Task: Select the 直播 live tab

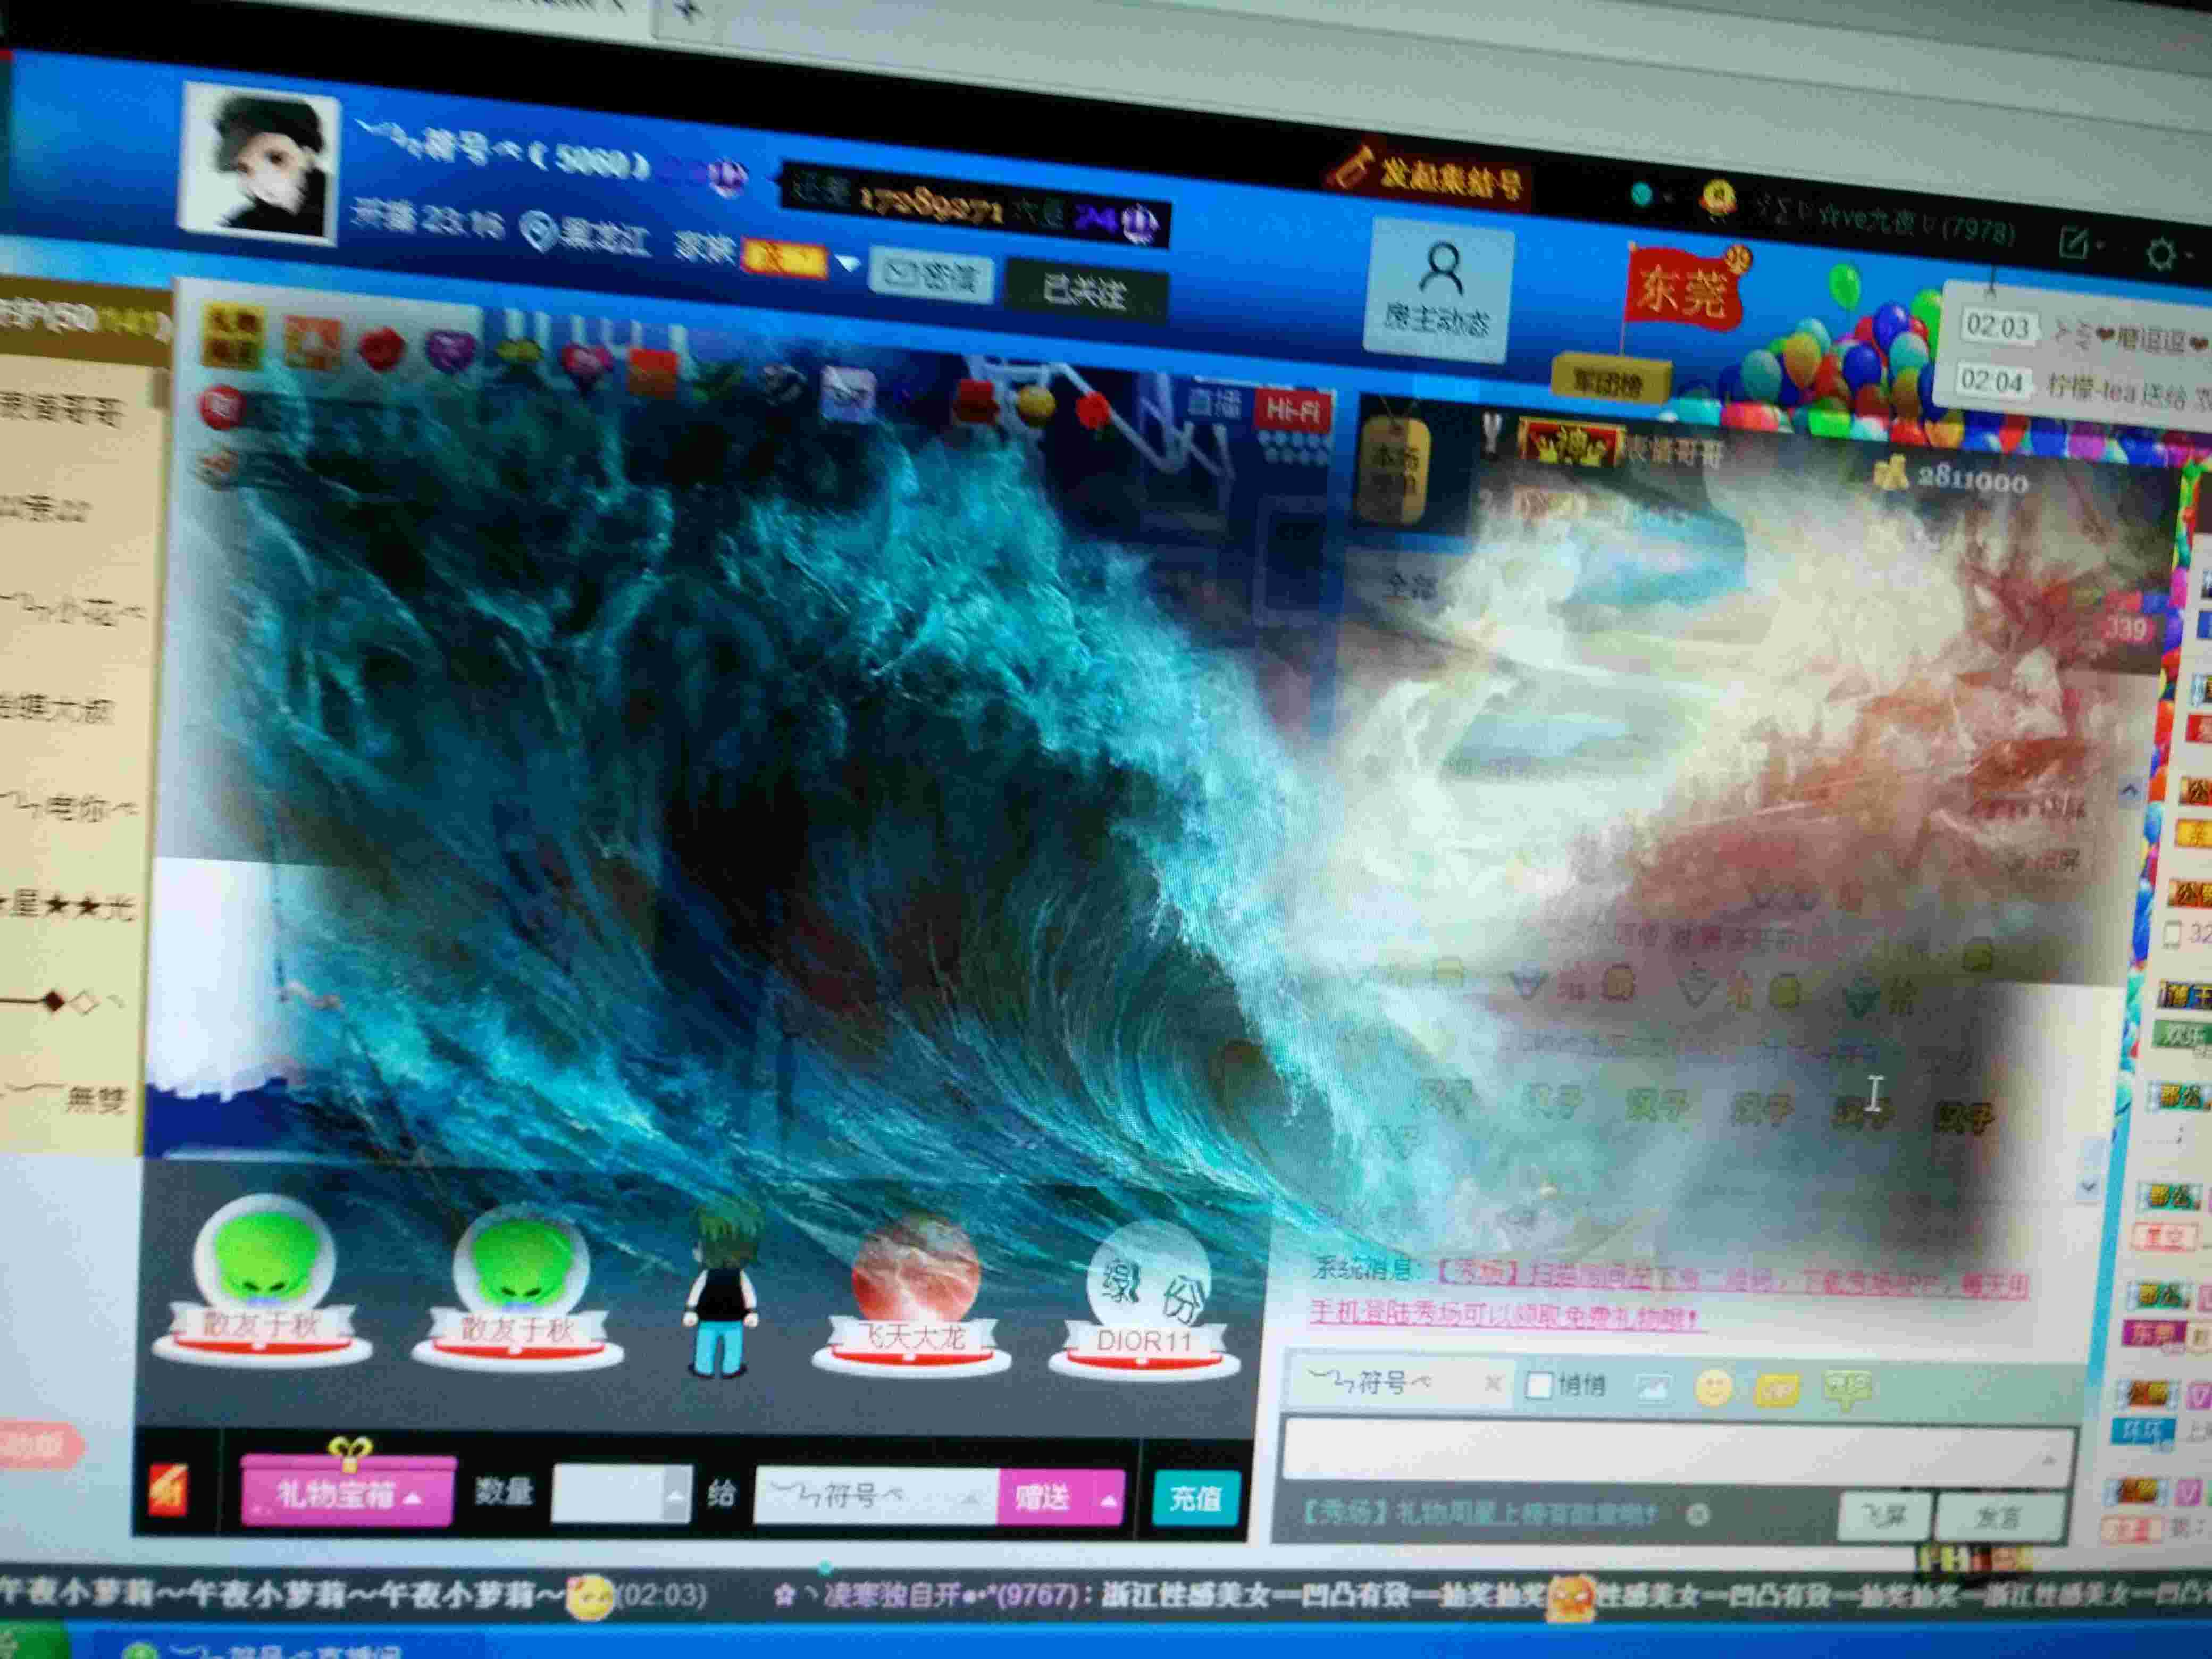Action: [1214, 404]
